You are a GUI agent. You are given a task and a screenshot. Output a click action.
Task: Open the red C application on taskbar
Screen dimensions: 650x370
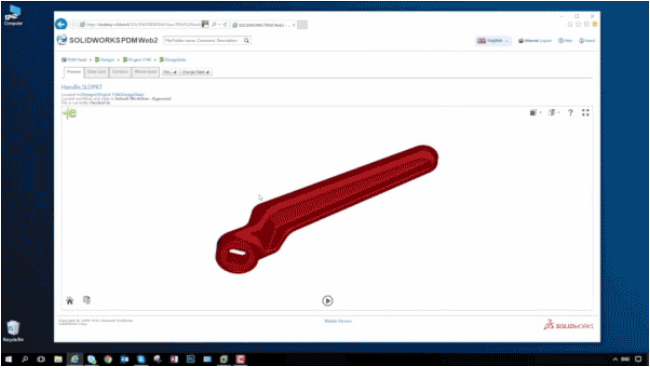(240, 359)
